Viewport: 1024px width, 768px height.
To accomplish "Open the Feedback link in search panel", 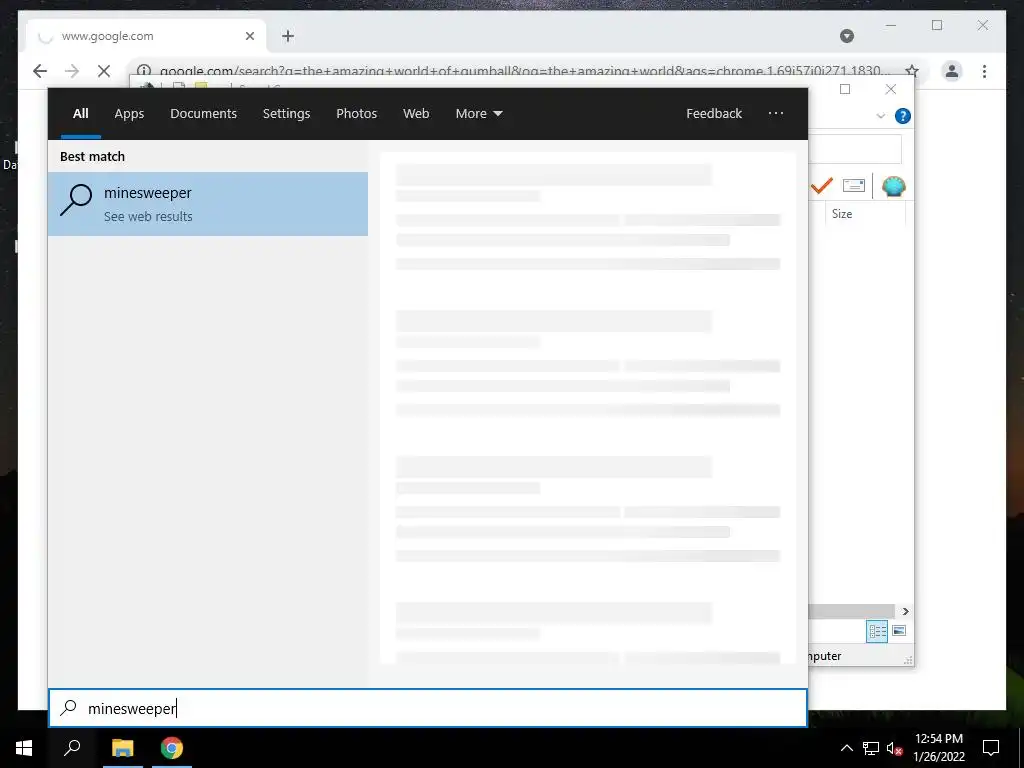I will (714, 114).
